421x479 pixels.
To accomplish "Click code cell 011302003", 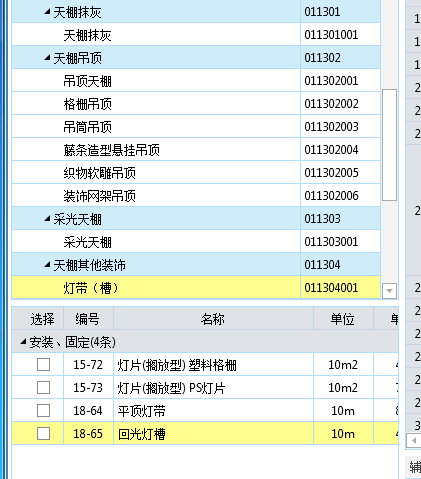I will tap(340, 127).
